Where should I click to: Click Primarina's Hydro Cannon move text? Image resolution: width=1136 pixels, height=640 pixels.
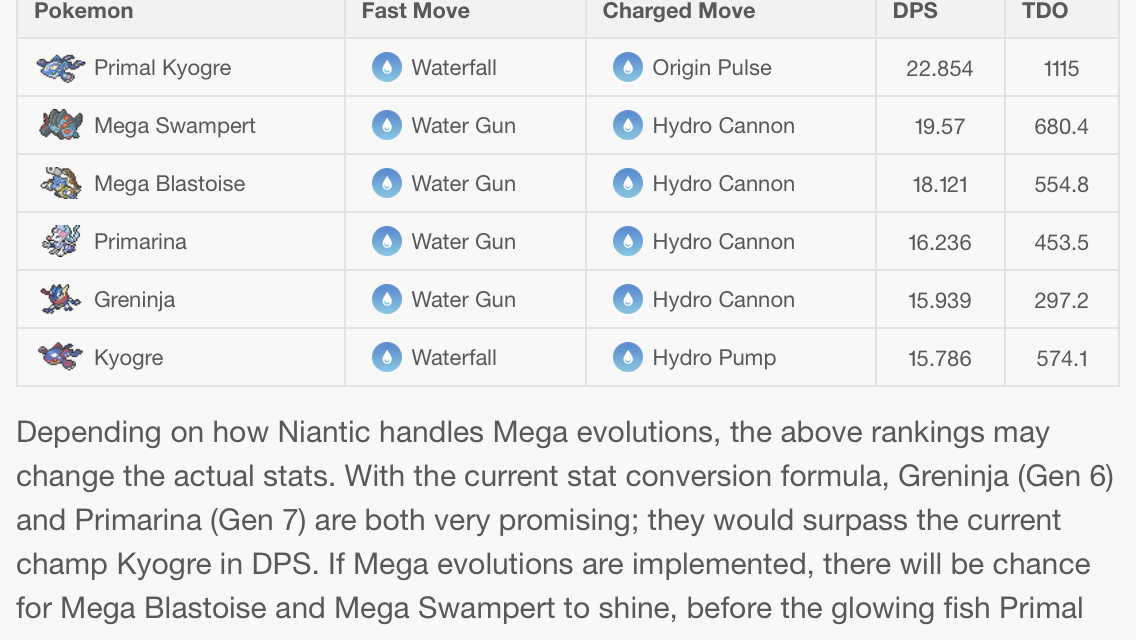click(x=723, y=242)
